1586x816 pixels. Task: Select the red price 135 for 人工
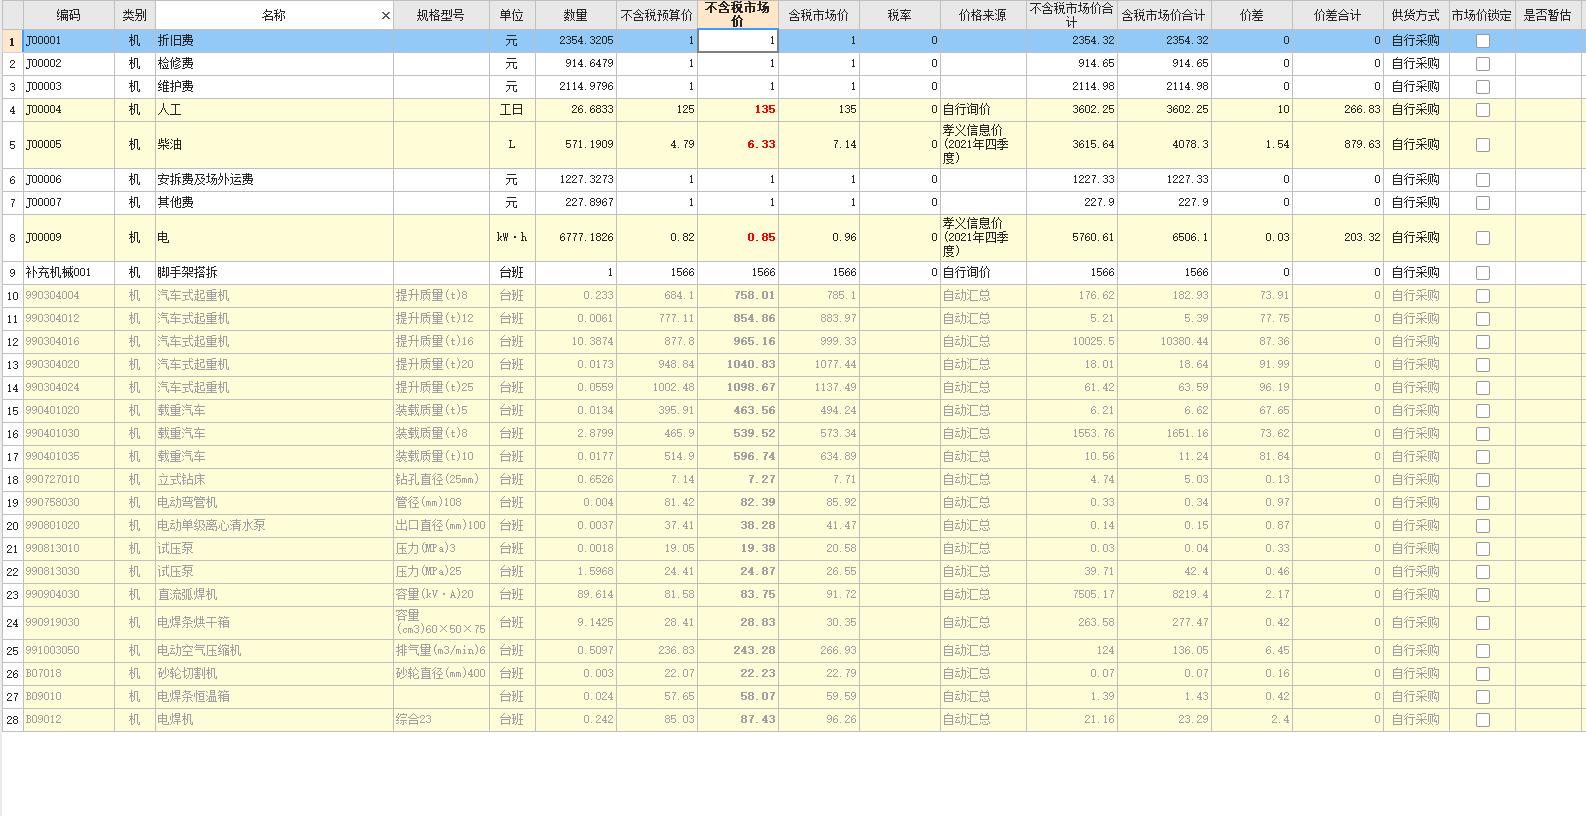[x=737, y=110]
